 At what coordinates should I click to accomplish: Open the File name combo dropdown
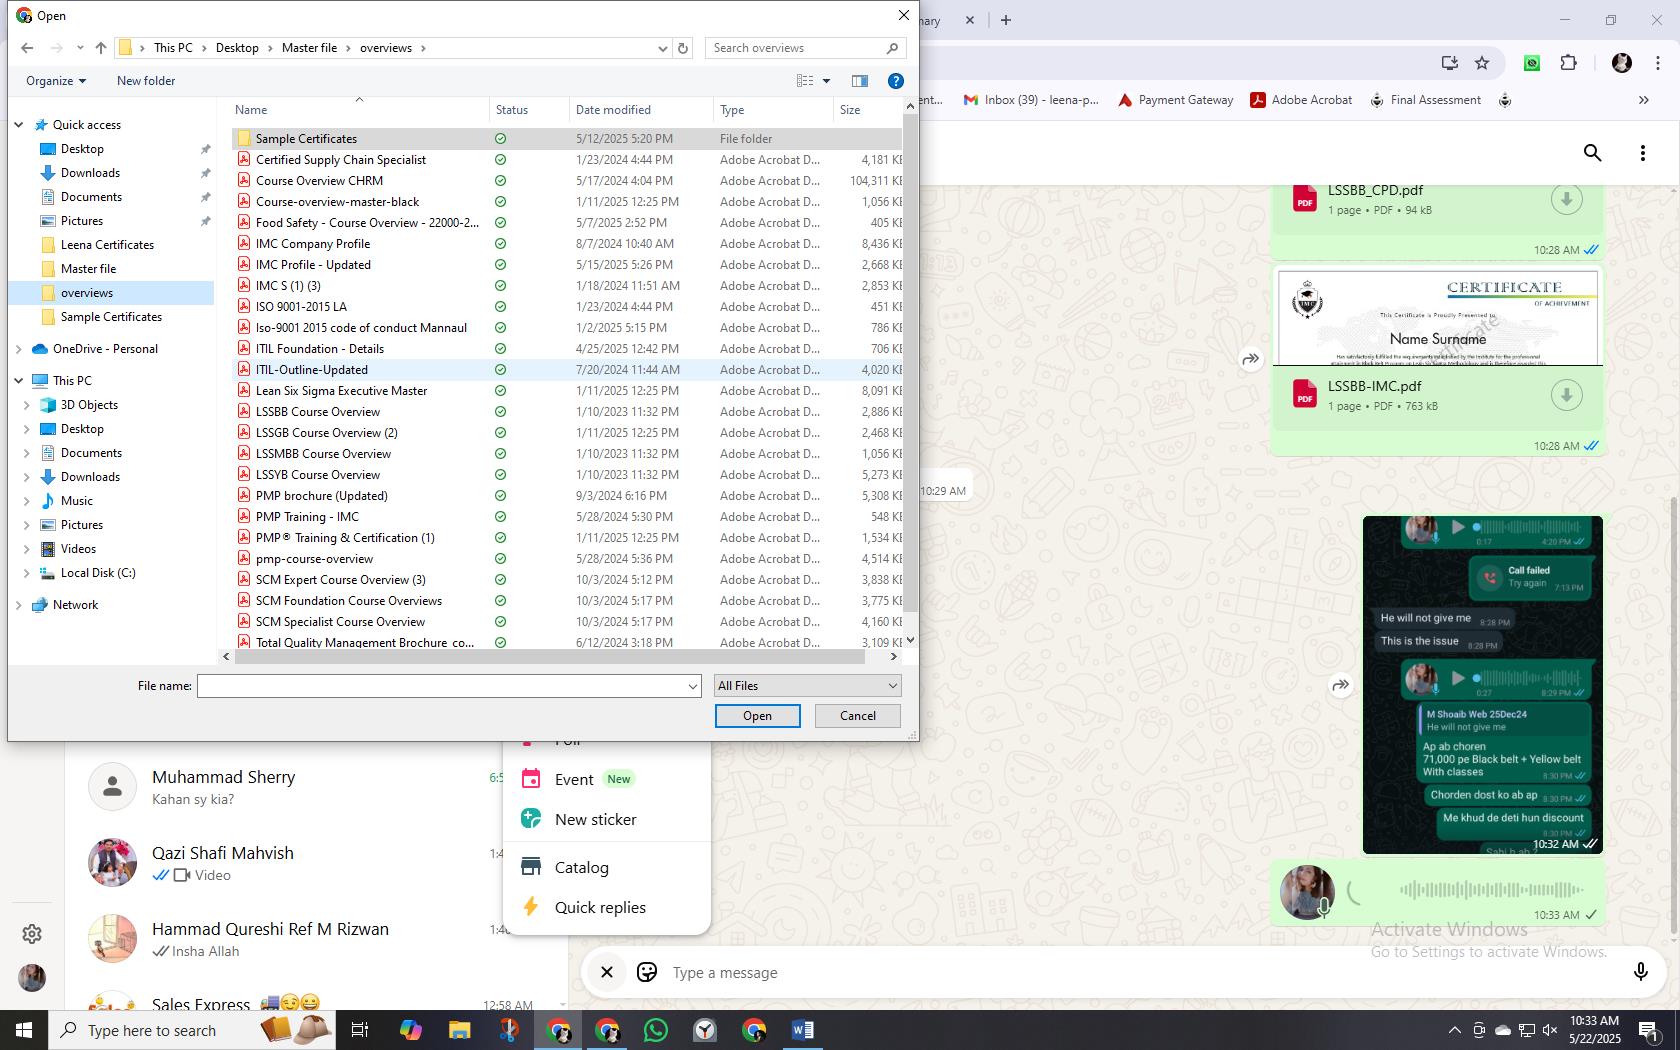tap(692, 686)
